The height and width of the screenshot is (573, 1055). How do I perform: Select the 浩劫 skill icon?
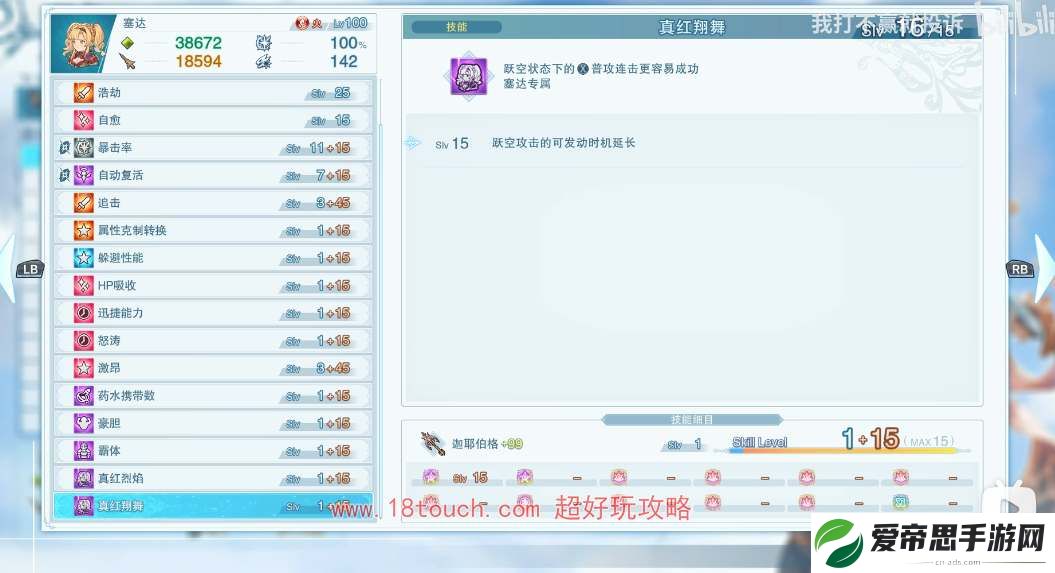click(x=83, y=92)
